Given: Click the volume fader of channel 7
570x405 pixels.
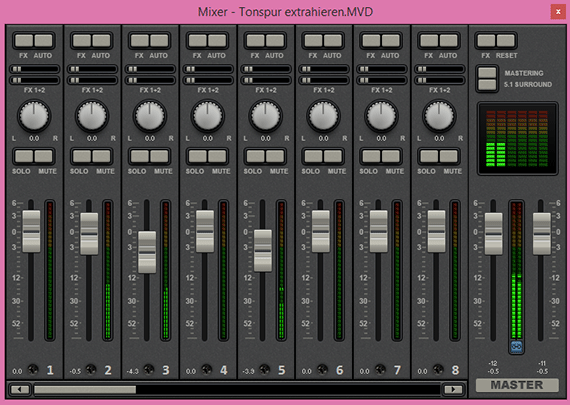Looking at the screenshot, I should 378,231.
